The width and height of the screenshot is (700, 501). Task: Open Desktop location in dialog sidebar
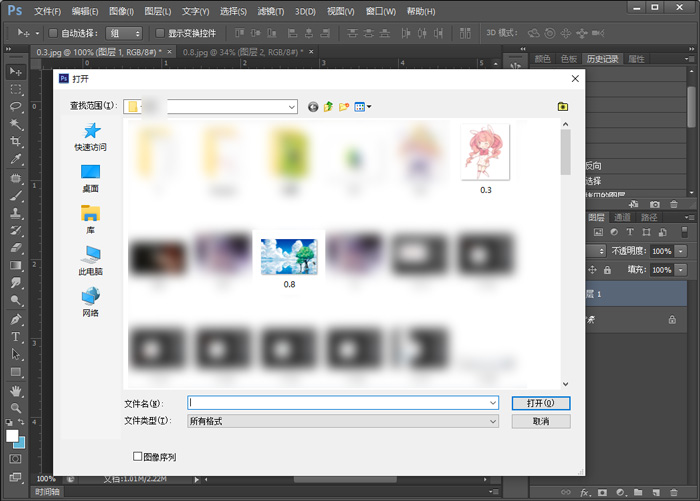pyautogui.click(x=91, y=179)
